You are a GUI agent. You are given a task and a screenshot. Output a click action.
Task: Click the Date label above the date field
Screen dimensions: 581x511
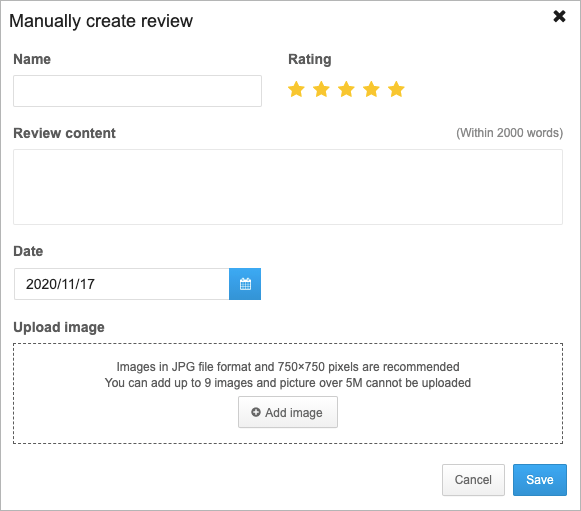tap(28, 251)
